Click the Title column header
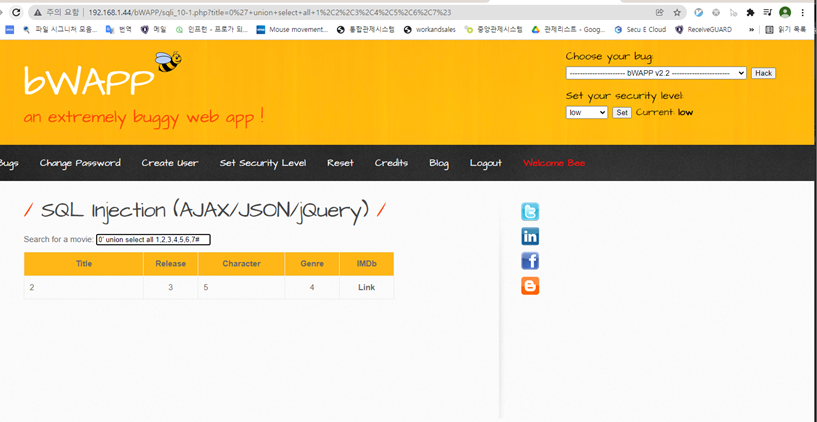The image size is (817, 422). 83,264
